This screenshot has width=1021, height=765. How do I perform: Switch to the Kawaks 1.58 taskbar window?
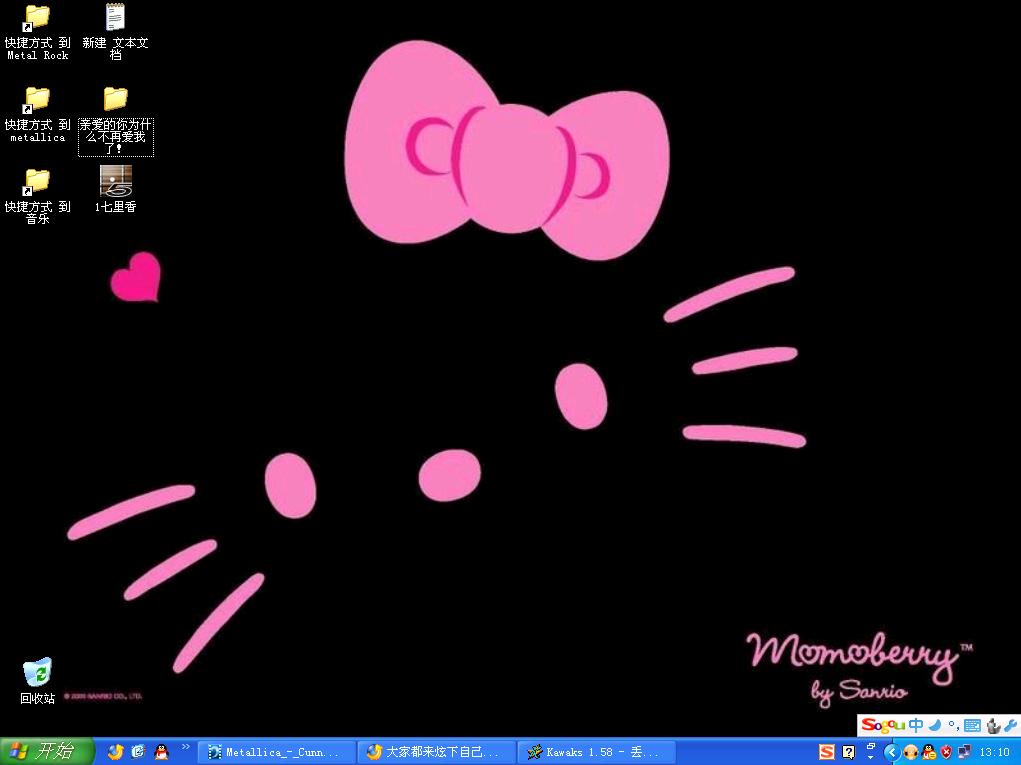597,752
